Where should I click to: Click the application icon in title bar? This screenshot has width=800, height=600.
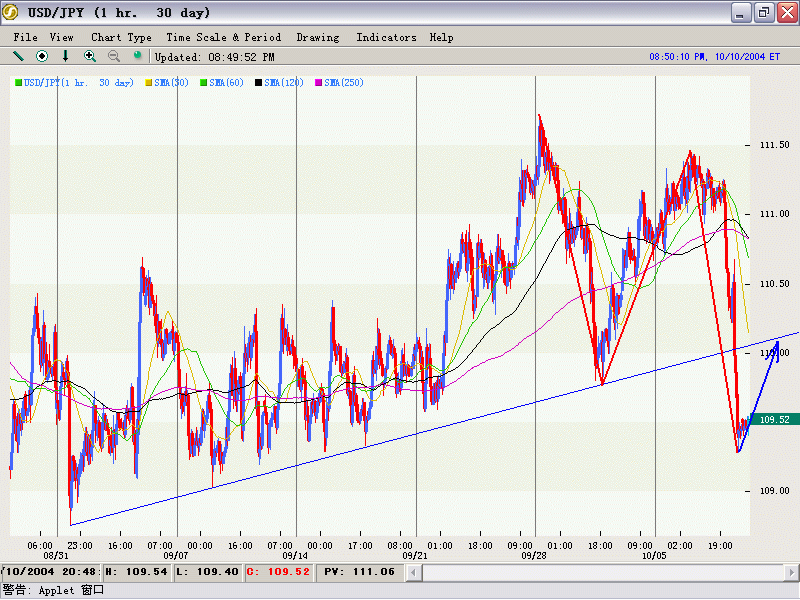(x=12, y=13)
